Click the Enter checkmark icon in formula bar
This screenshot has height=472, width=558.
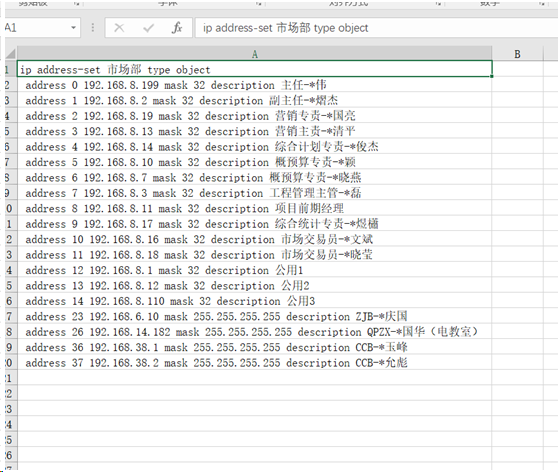(148, 28)
